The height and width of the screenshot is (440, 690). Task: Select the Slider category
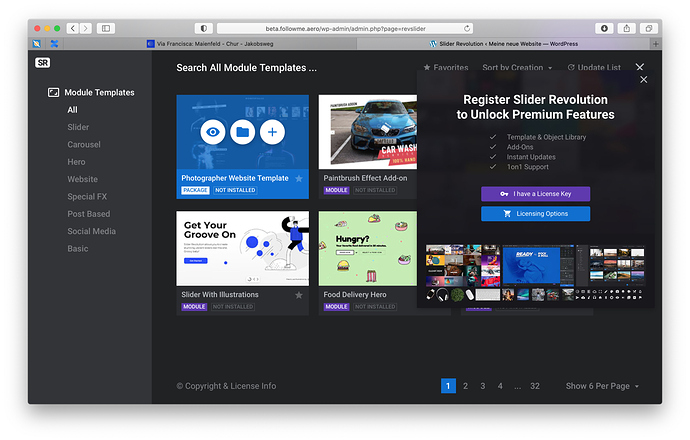(x=78, y=127)
